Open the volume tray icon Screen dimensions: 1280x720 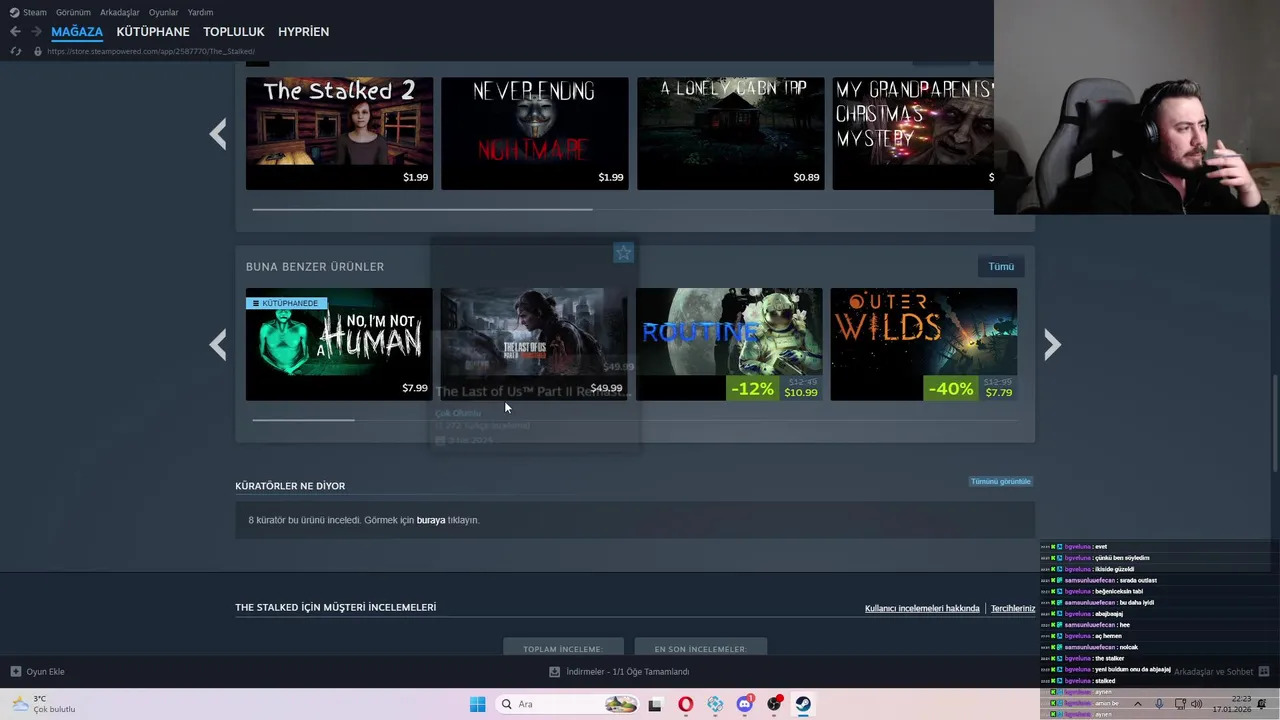[1197, 704]
